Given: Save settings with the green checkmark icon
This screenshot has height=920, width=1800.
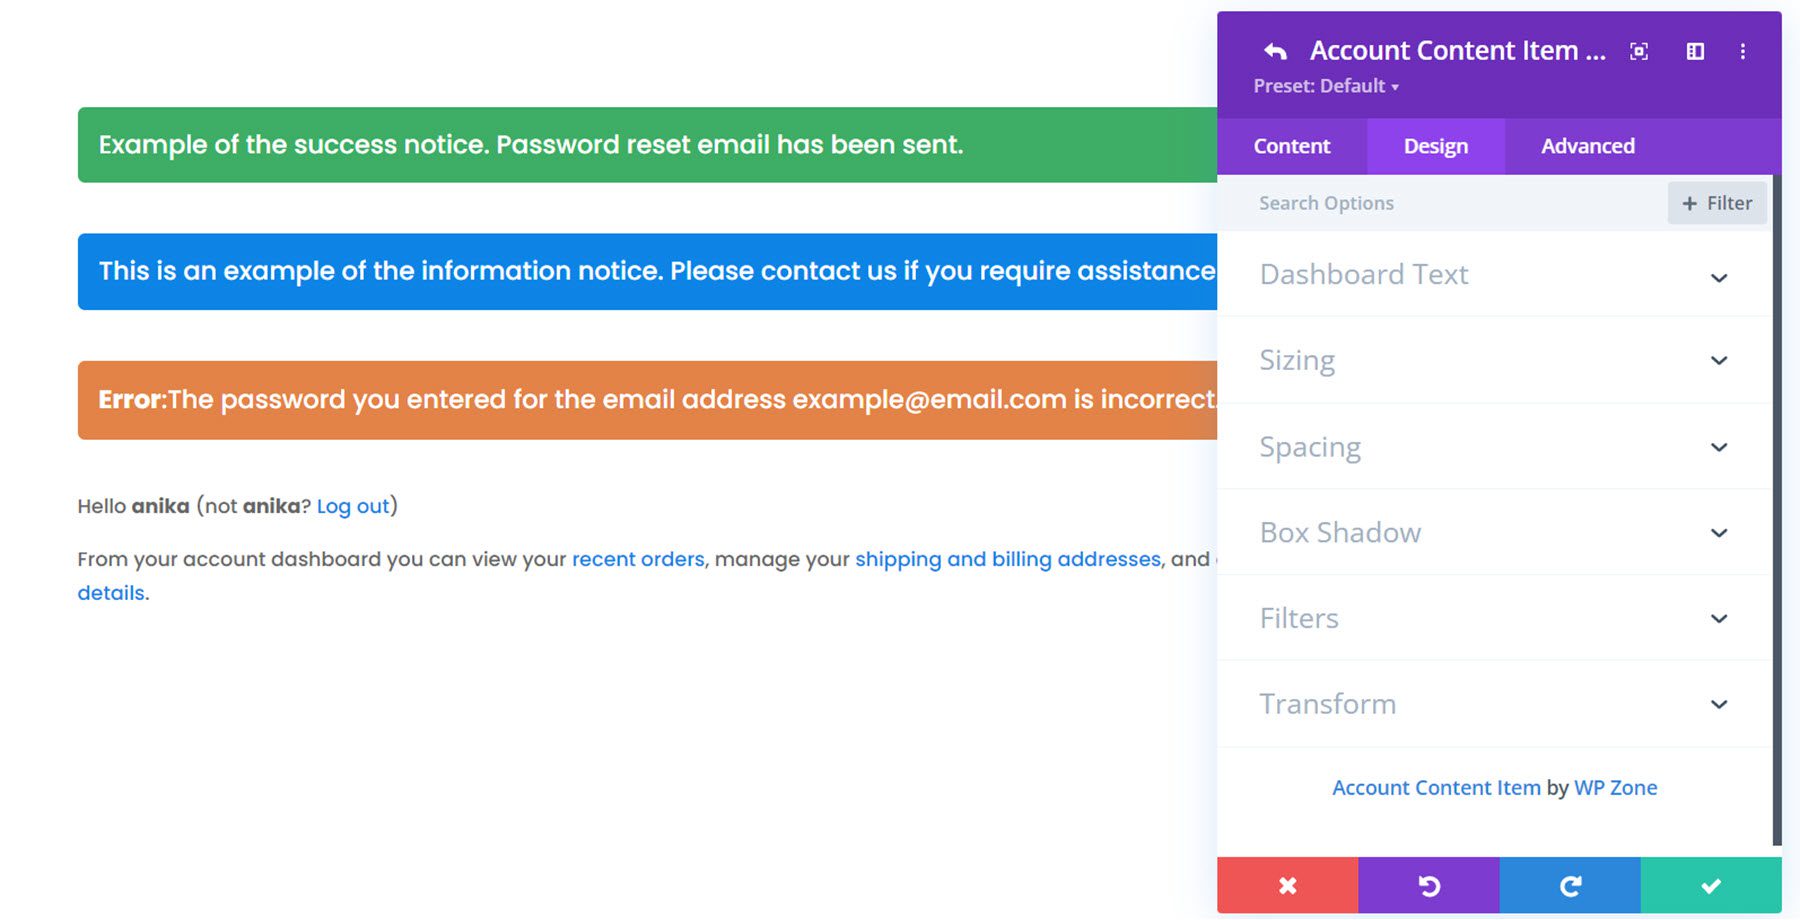Looking at the screenshot, I should click(x=1710, y=886).
